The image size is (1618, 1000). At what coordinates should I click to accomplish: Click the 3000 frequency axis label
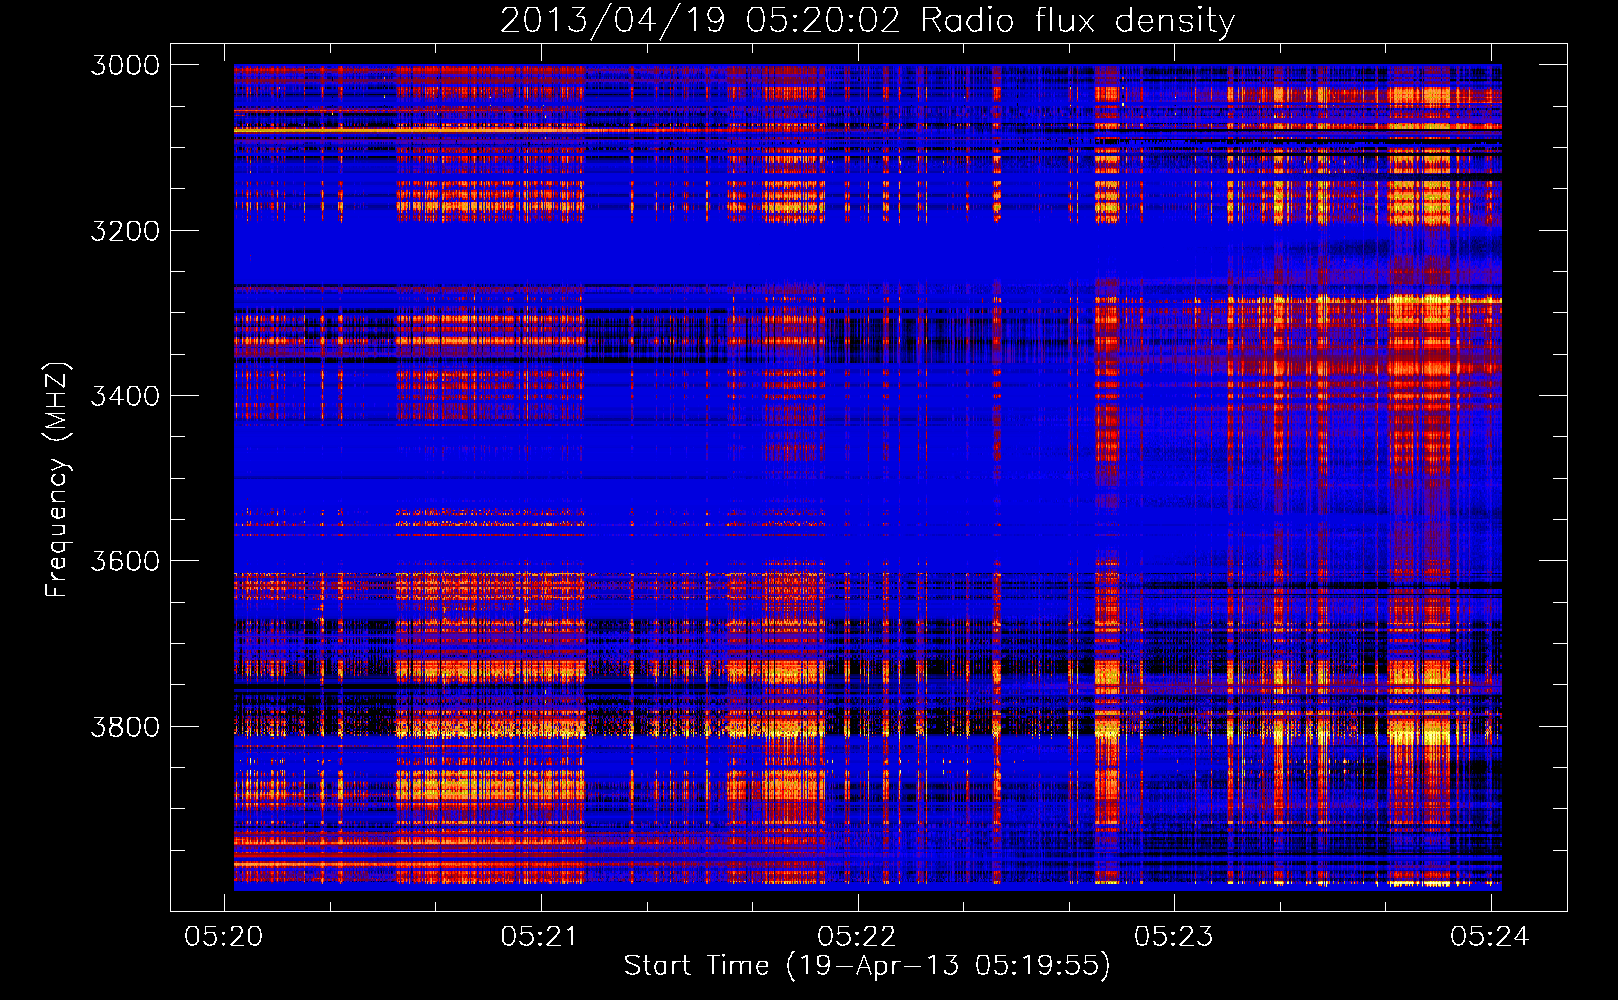tap(125, 65)
